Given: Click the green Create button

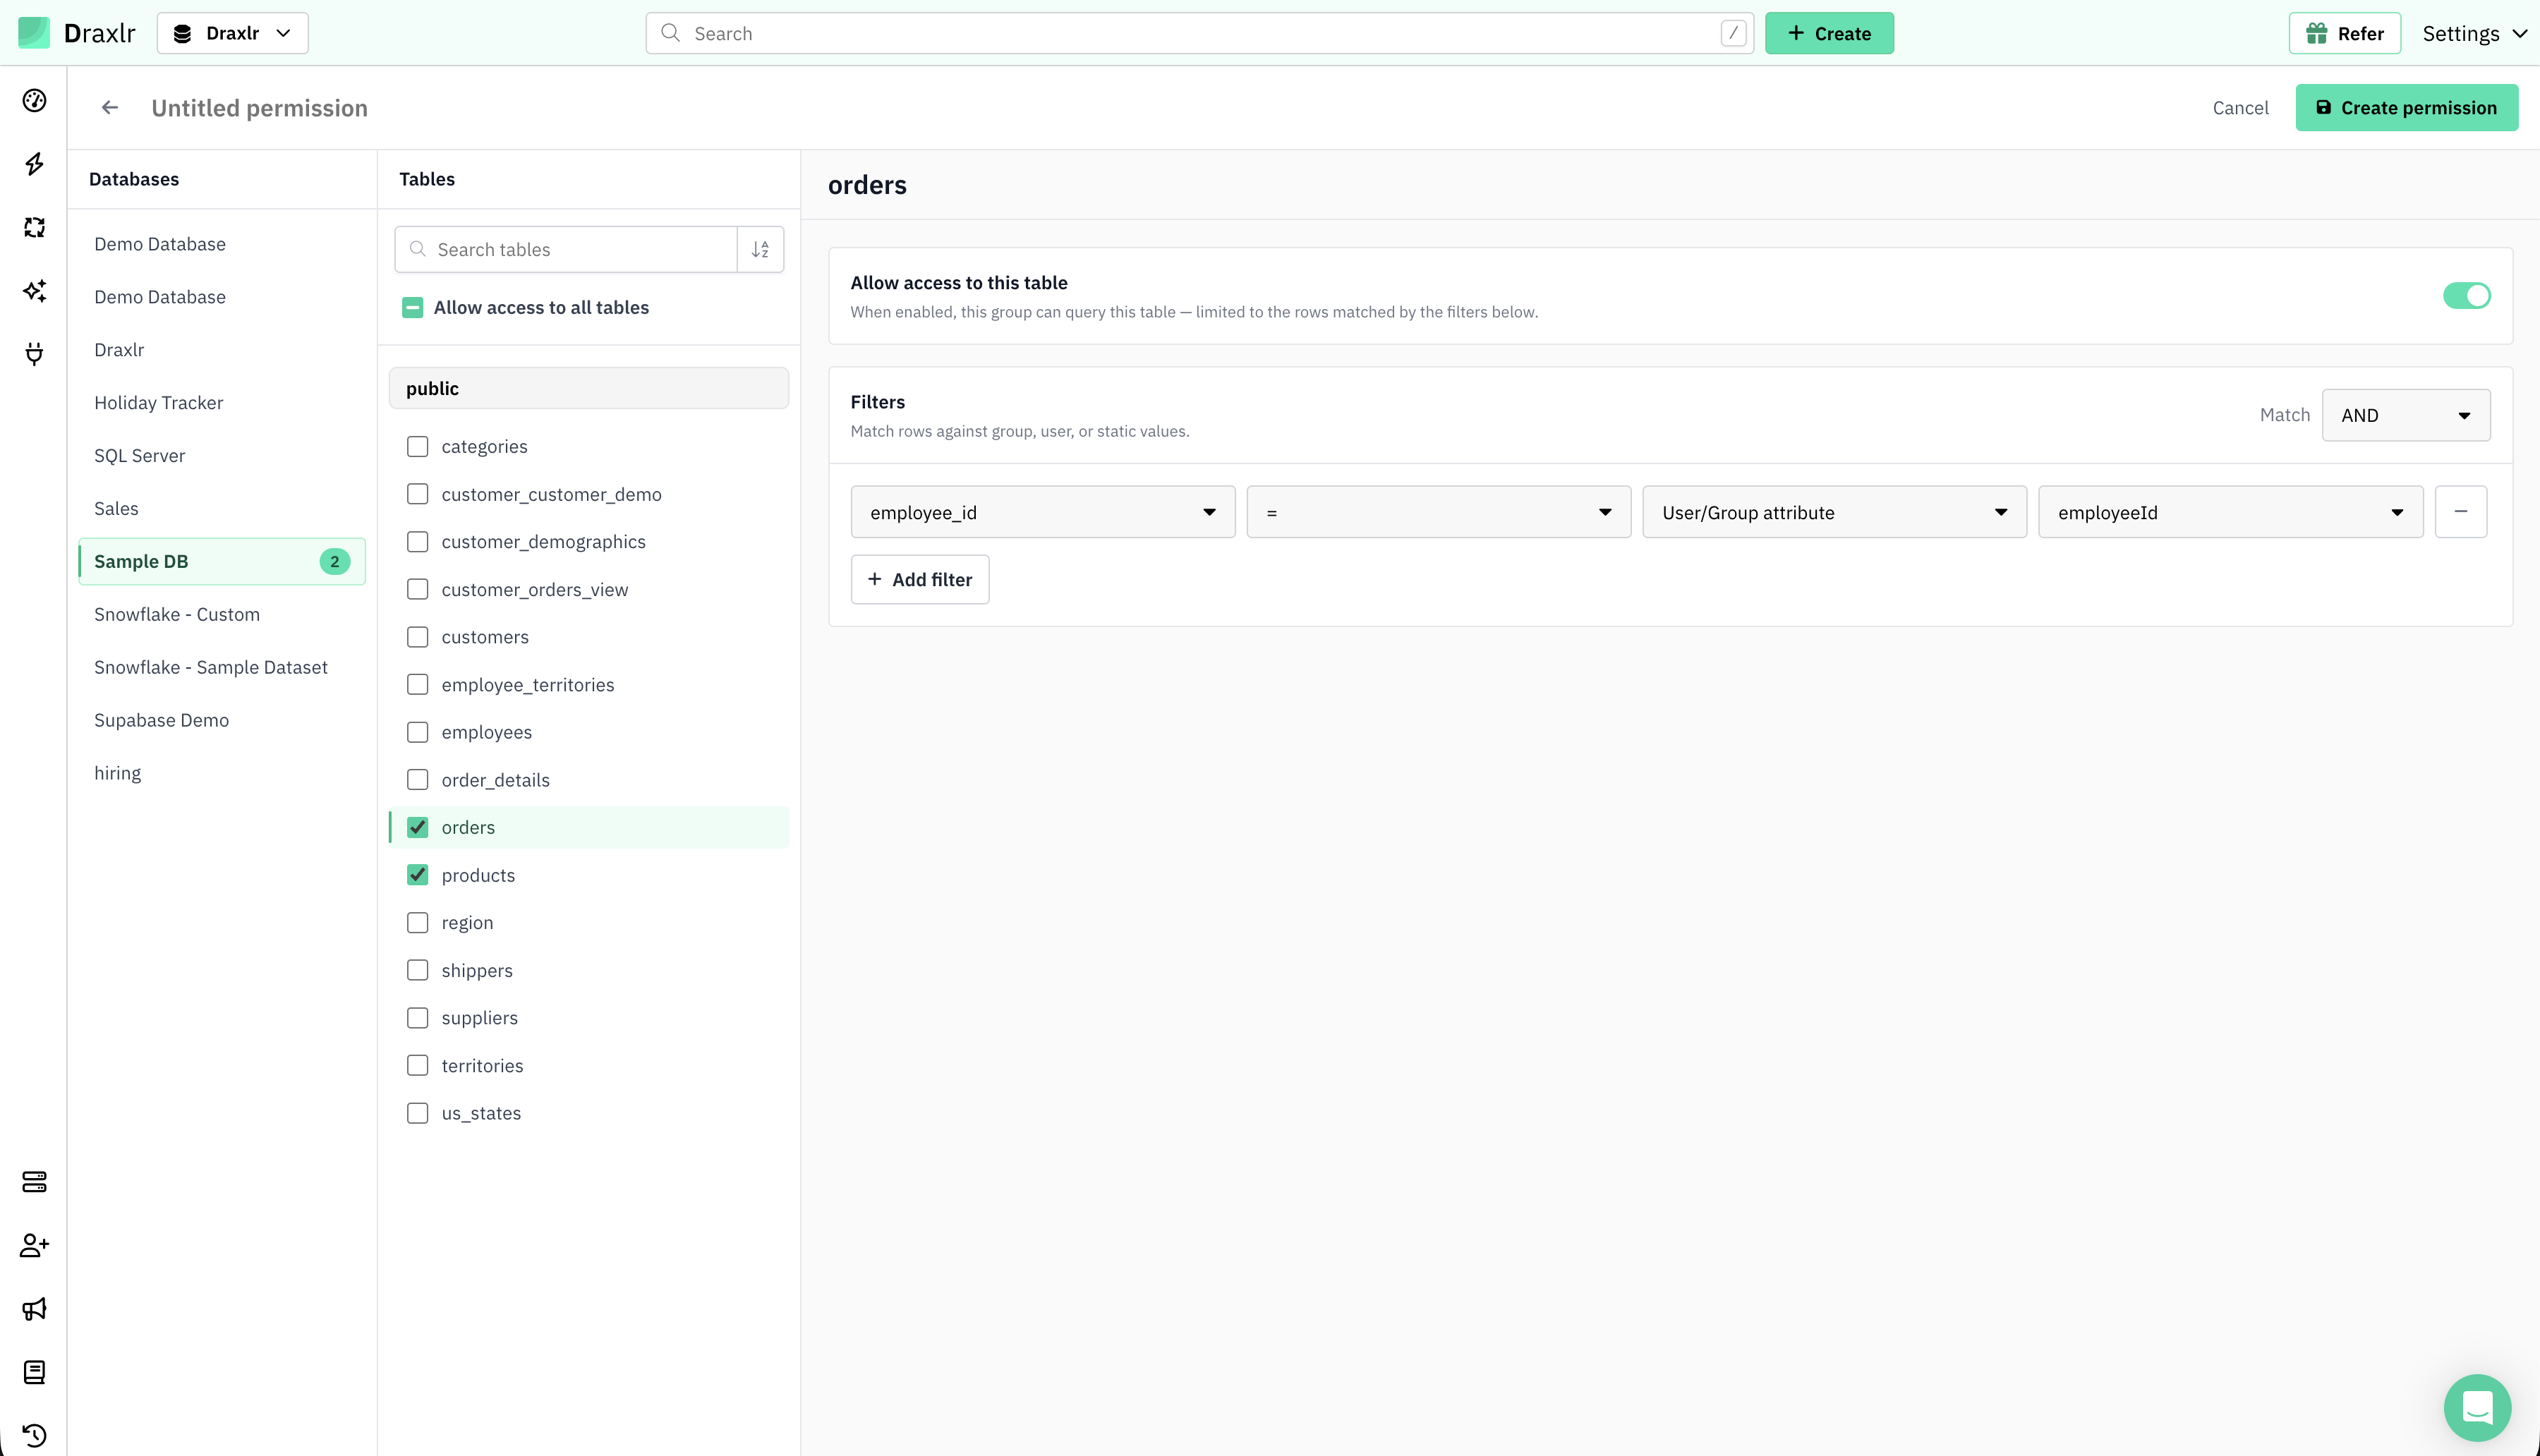Looking at the screenshot, I should coord(1829,33).
